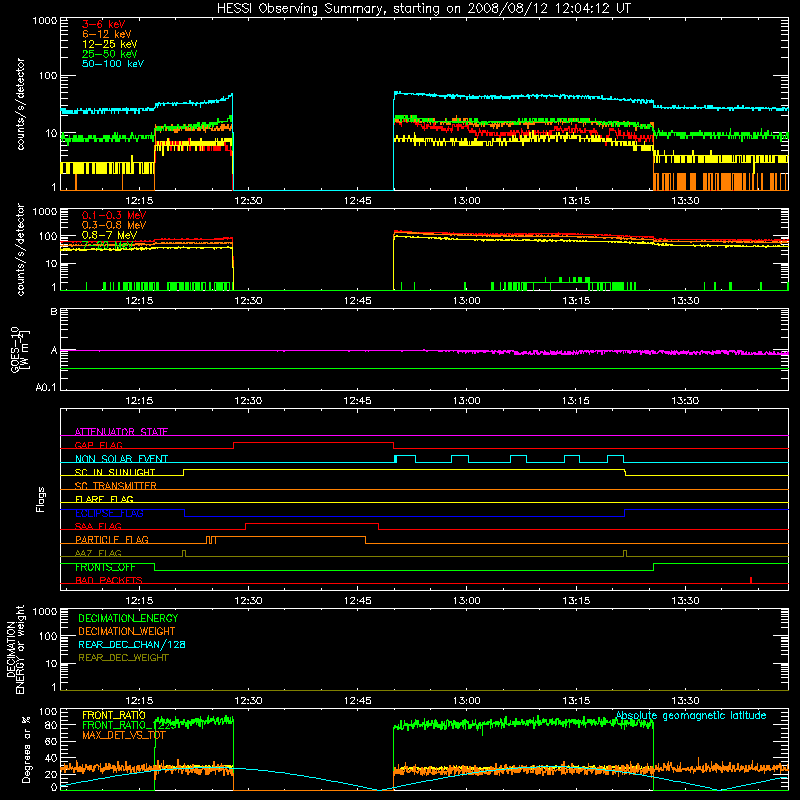This screenshot has height=800, width=800.
Task: Click the FRONT_RATIO legend label
Action: 114,715
